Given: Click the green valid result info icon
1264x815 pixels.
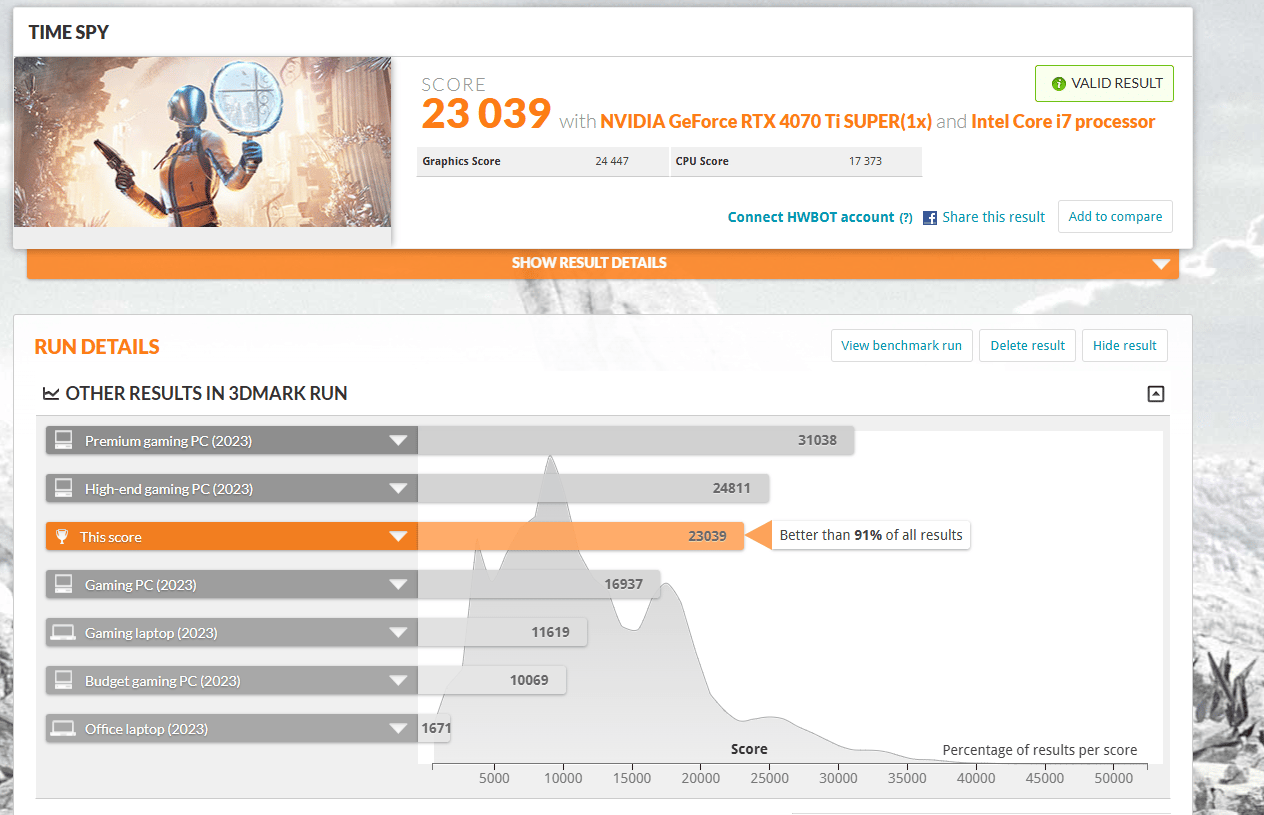Looking at the screenshot, I should click(x=1058, y=84).
